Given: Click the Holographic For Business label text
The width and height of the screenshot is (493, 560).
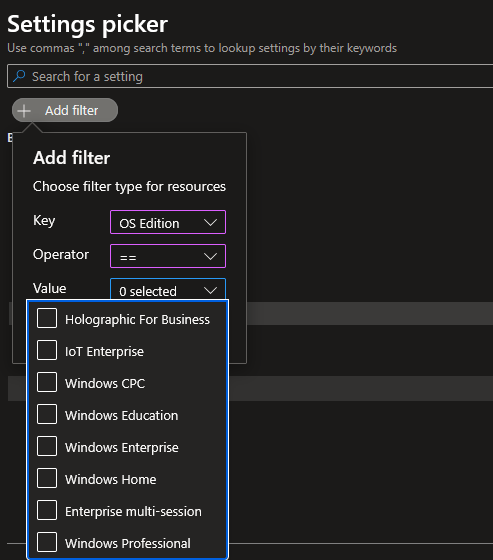Looking at the screenshot, I should (x=137, y=320).
